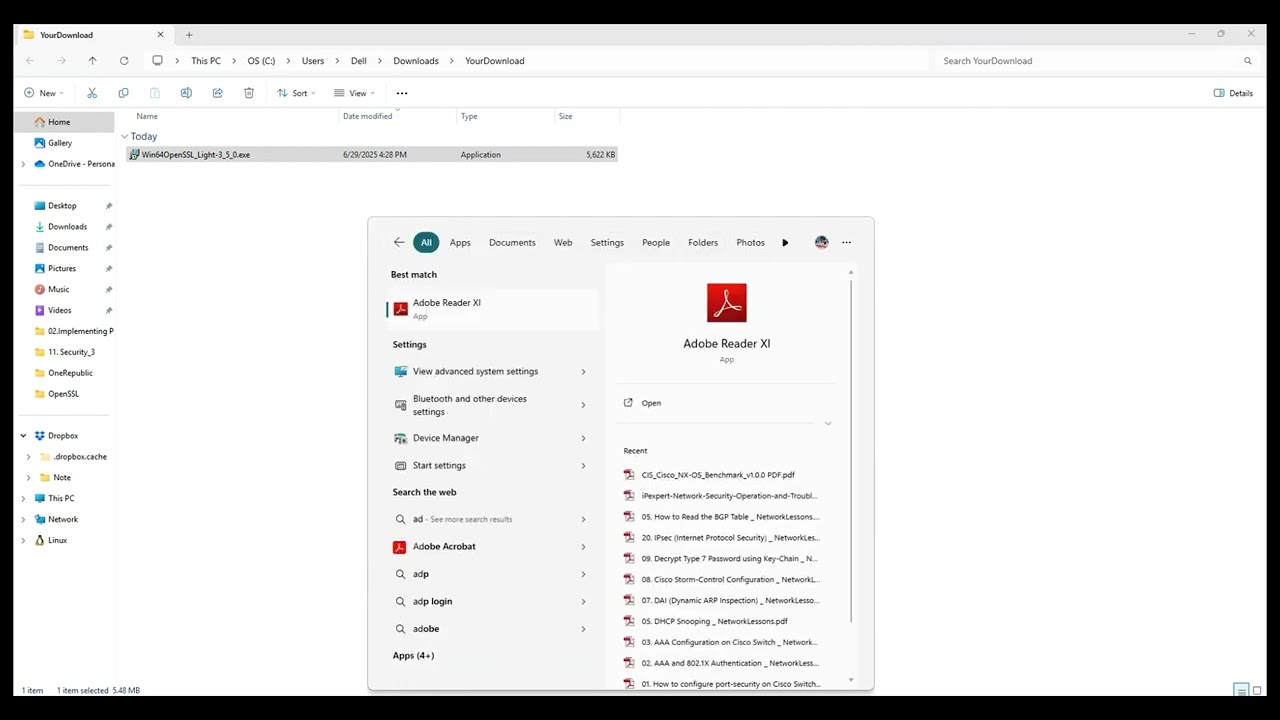Toggle the Details pane button
The image size is (1280, 720).
tap(1233, 93)
